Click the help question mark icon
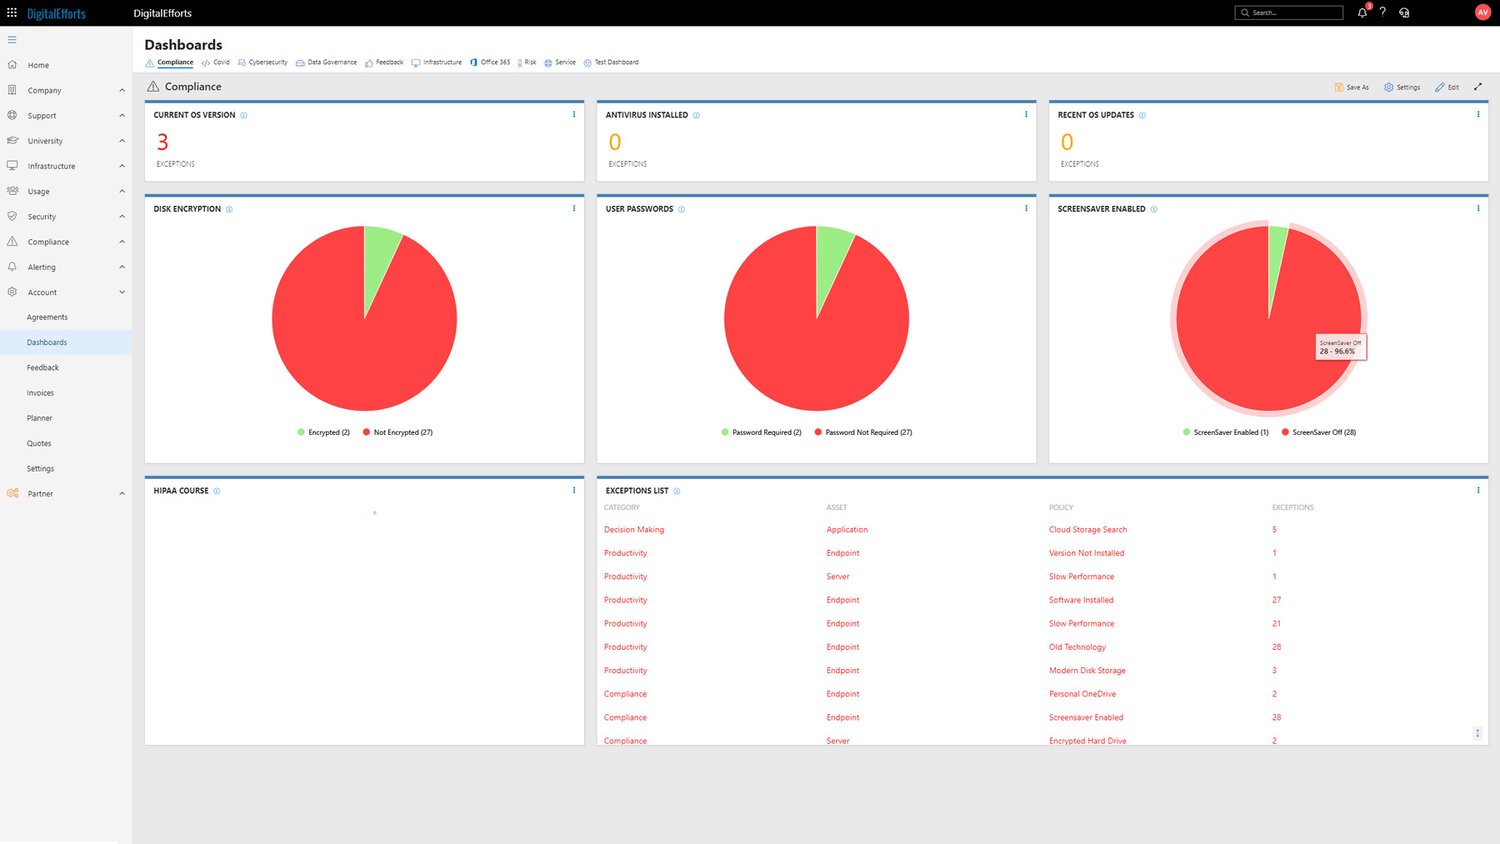 [x=1383, y=12]
